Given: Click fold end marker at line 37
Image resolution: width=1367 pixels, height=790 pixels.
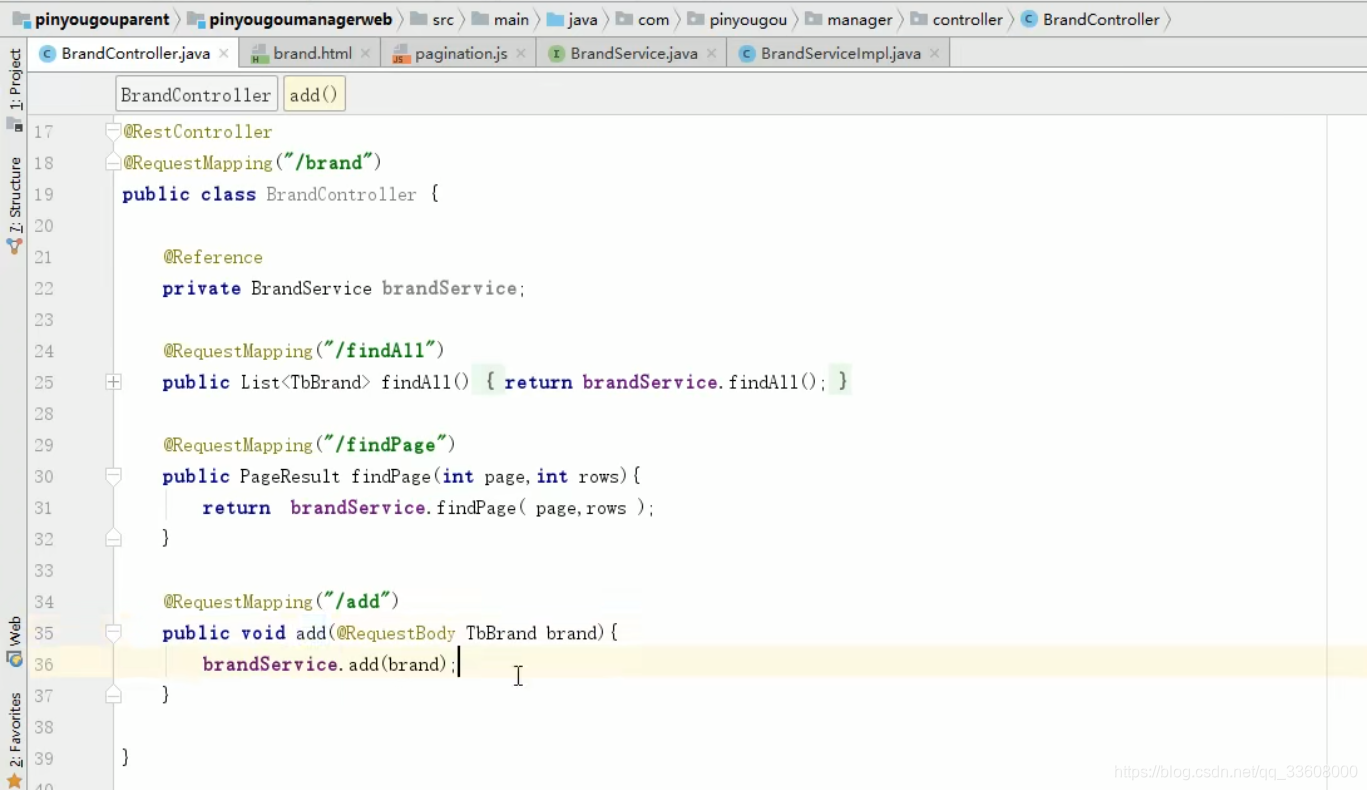Looking at the screenshot, I should [x=113, y=695].
